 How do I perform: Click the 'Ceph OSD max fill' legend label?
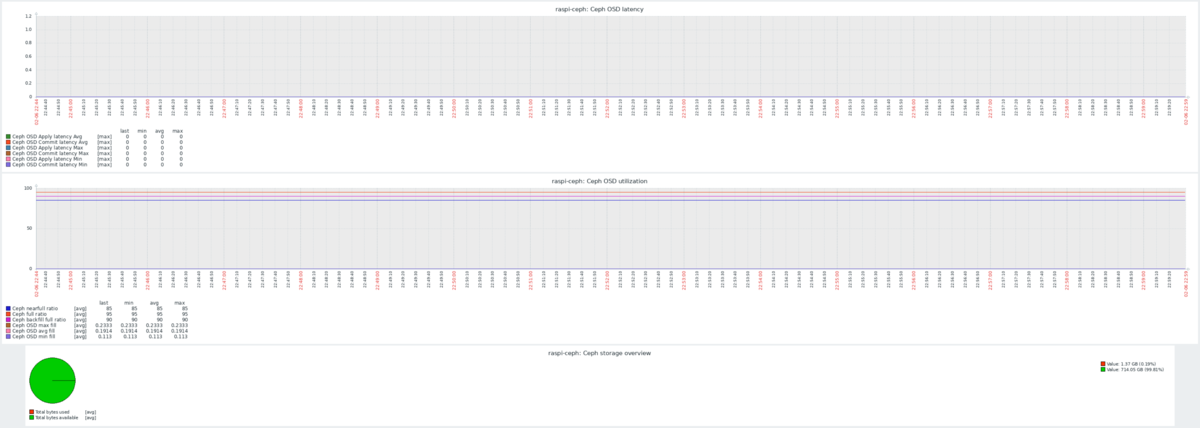(34, 325)
